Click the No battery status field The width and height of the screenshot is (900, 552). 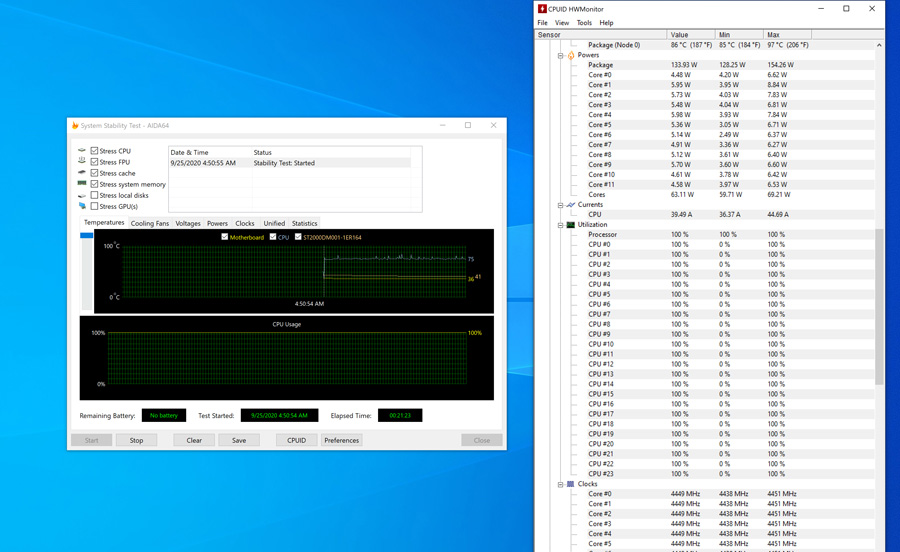(164, 415)
